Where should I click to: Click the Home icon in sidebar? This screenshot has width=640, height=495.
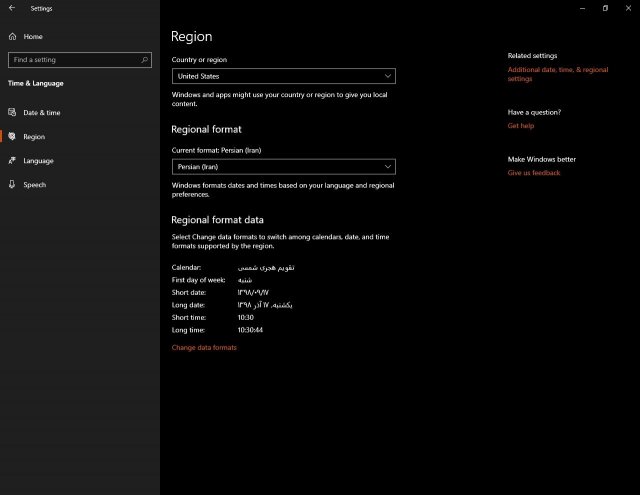coord(13,36)
